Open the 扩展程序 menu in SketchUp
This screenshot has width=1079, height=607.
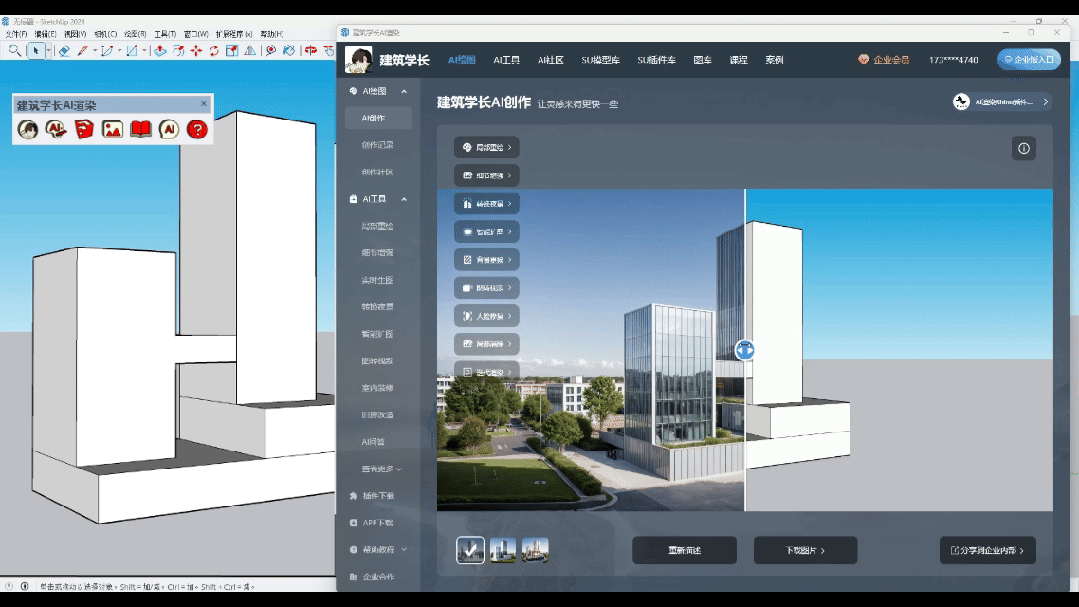tap(234, 34)
